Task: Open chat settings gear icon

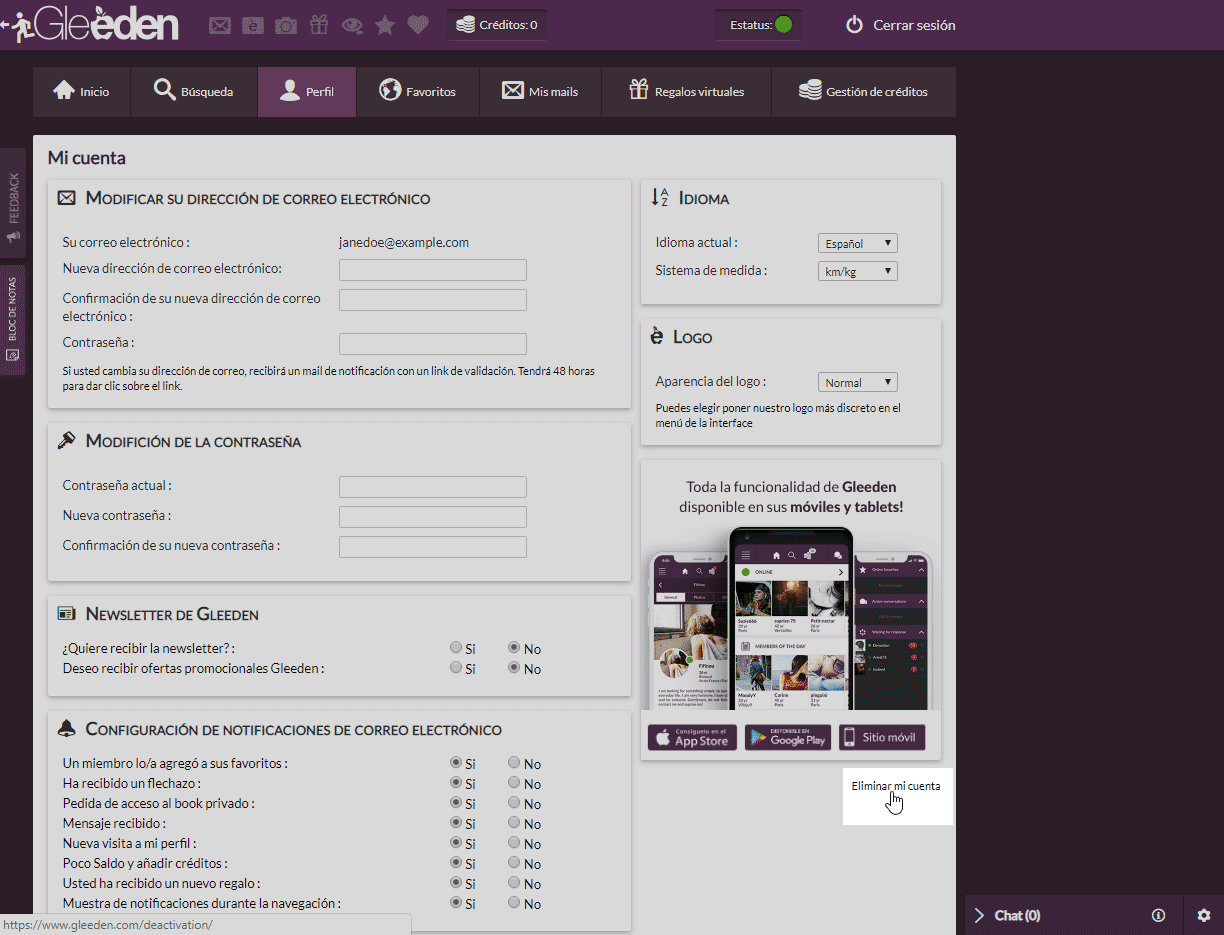Action: tap(1204, 915)
